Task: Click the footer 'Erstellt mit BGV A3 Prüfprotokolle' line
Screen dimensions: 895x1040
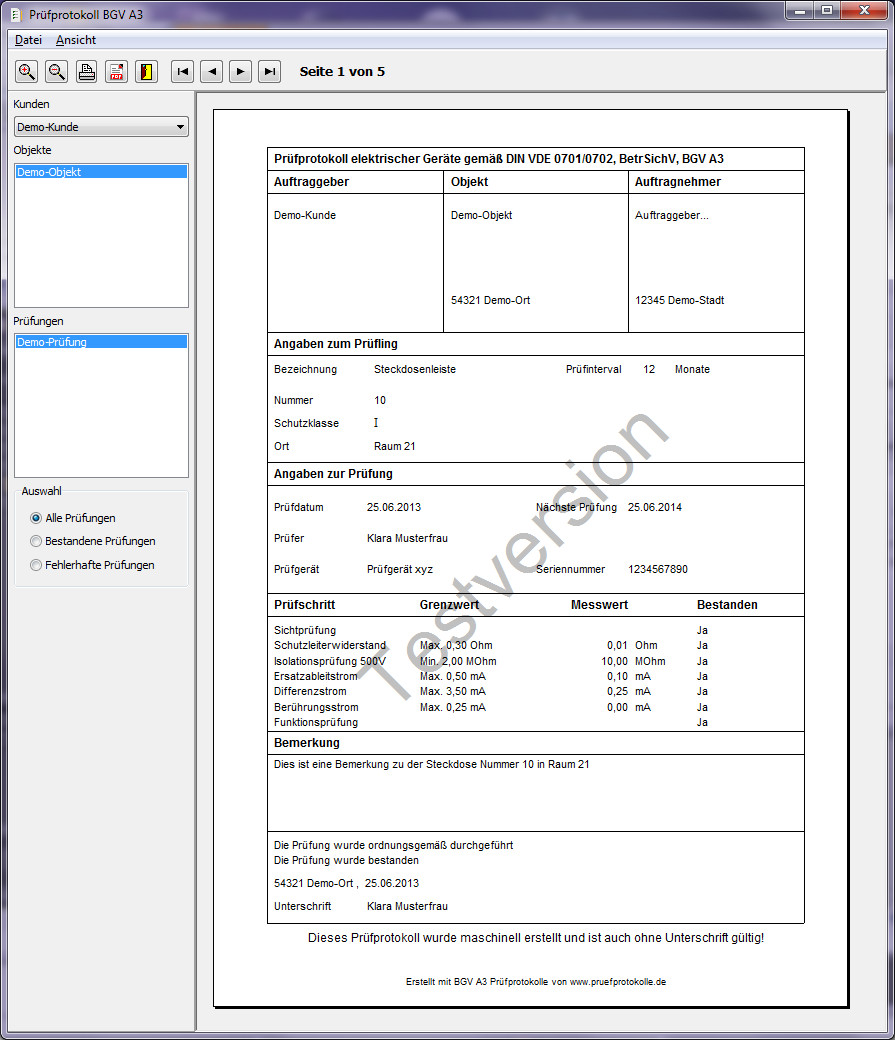Action: coord(536,982)
